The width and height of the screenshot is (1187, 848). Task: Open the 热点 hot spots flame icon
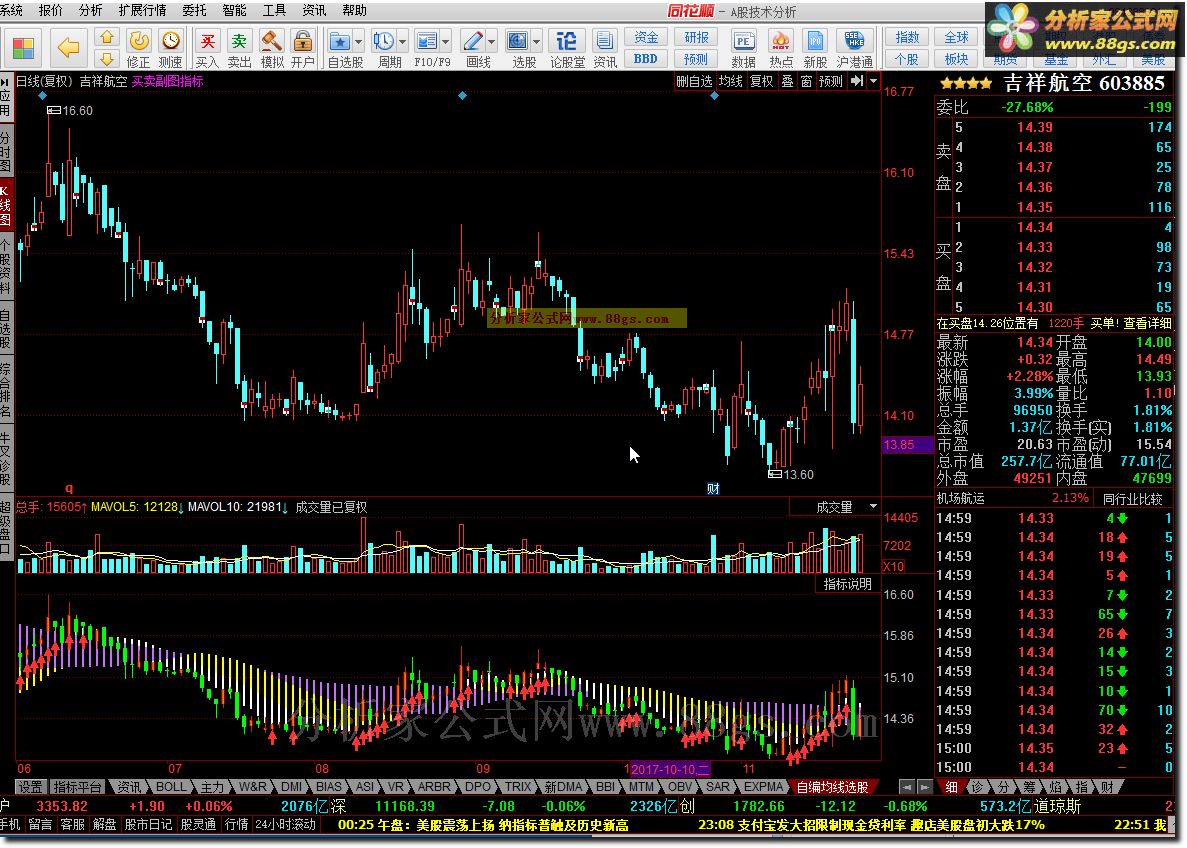tap(780, 48)
